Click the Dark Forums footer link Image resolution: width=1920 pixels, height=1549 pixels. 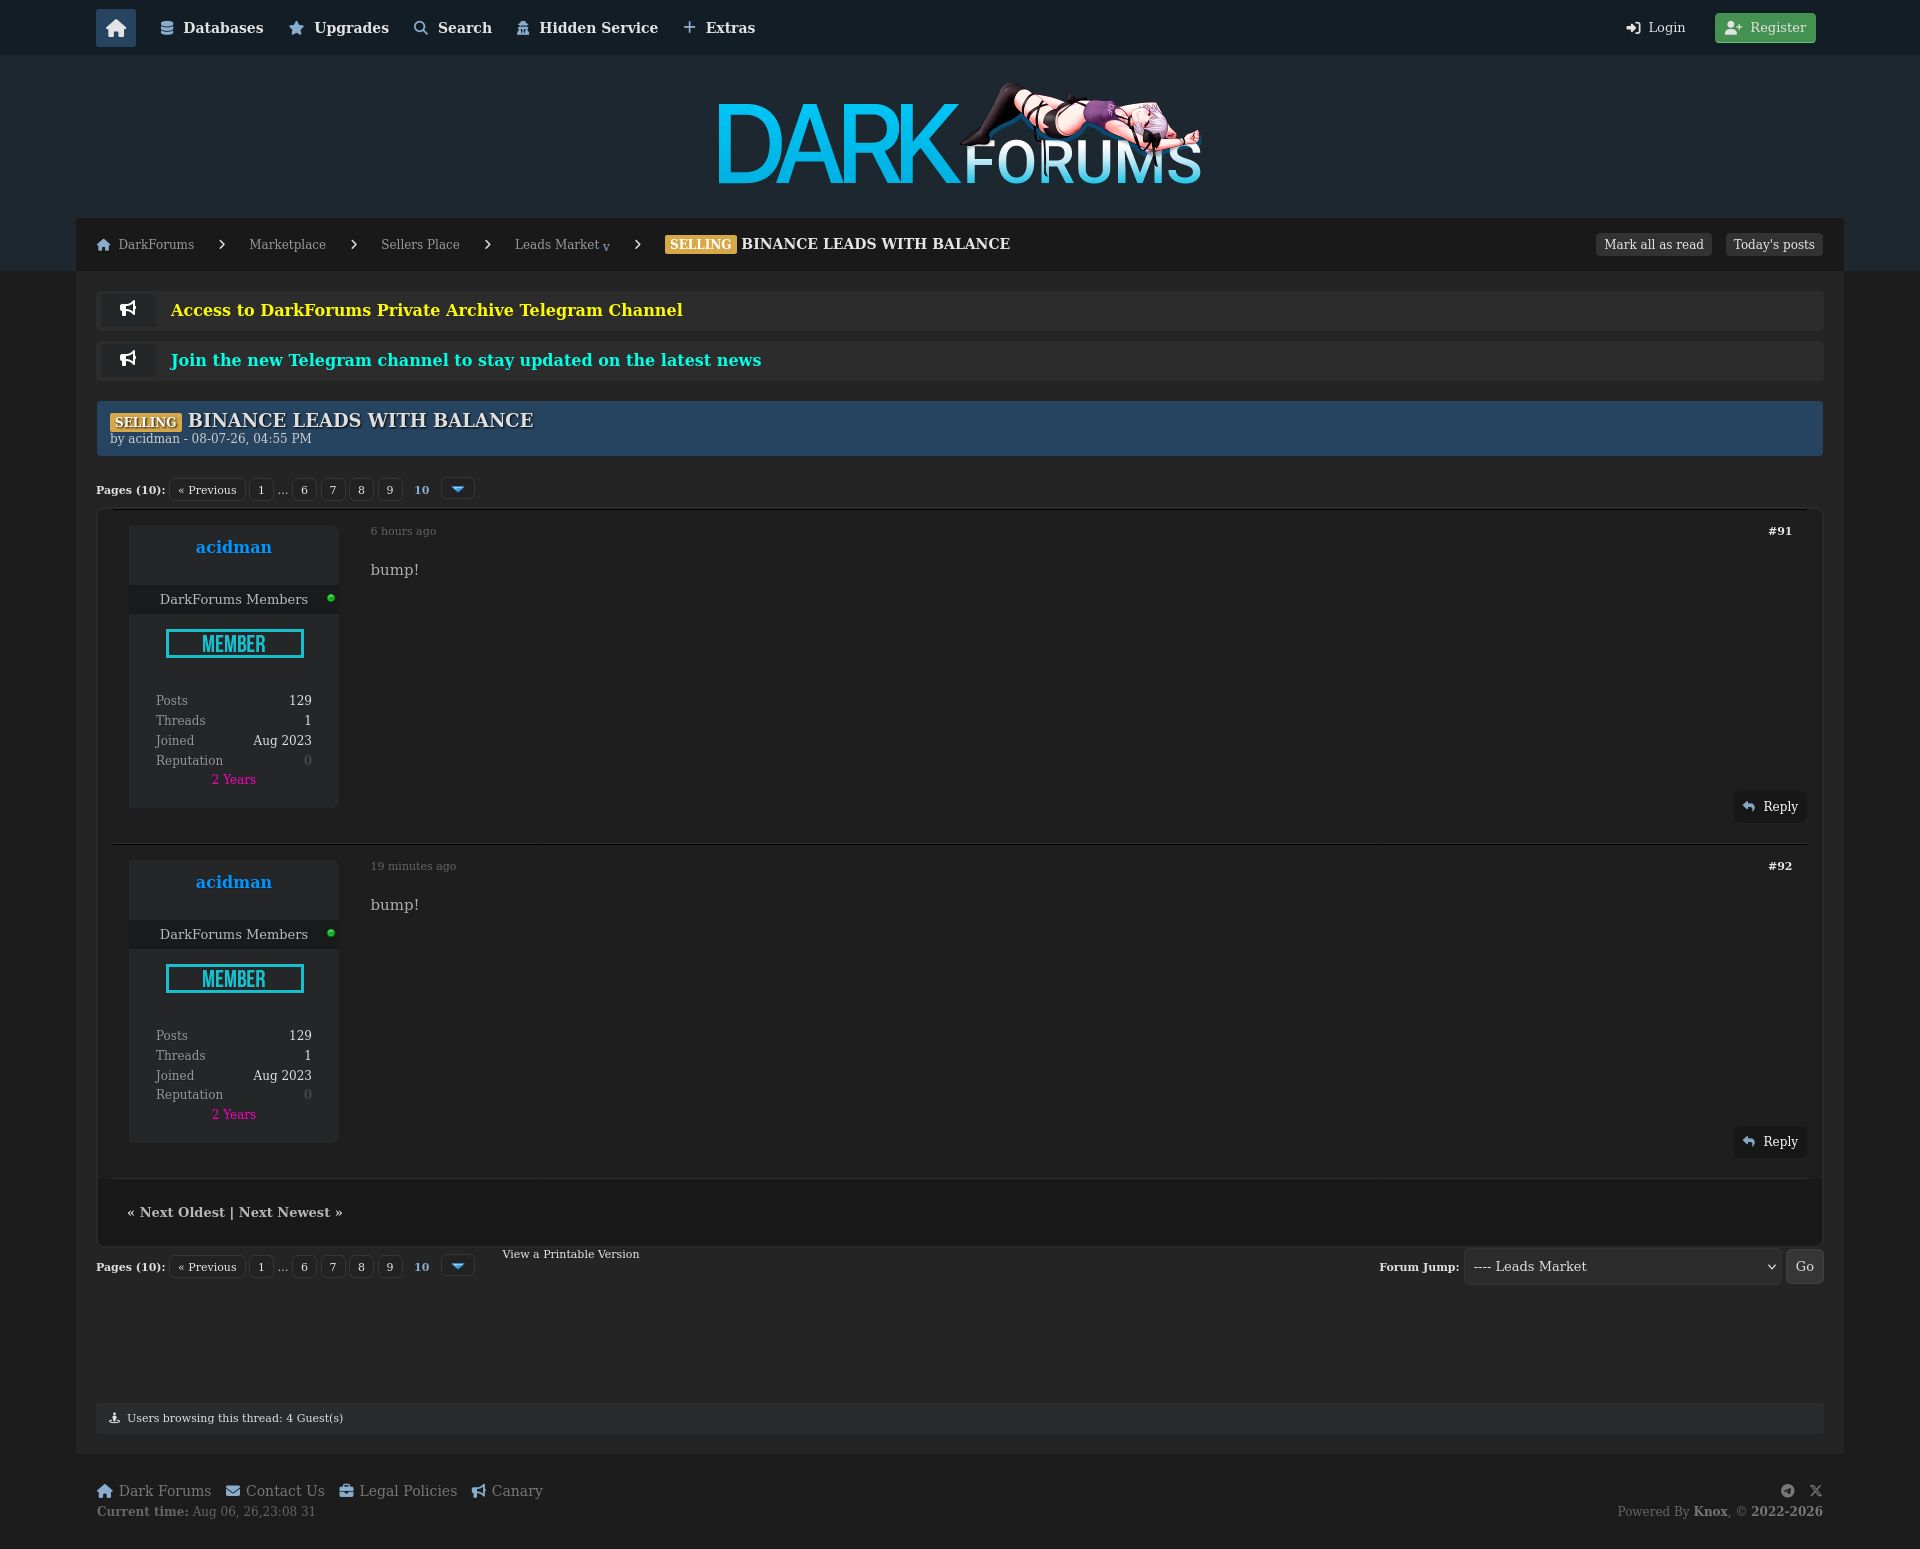tap(154, 1491)
